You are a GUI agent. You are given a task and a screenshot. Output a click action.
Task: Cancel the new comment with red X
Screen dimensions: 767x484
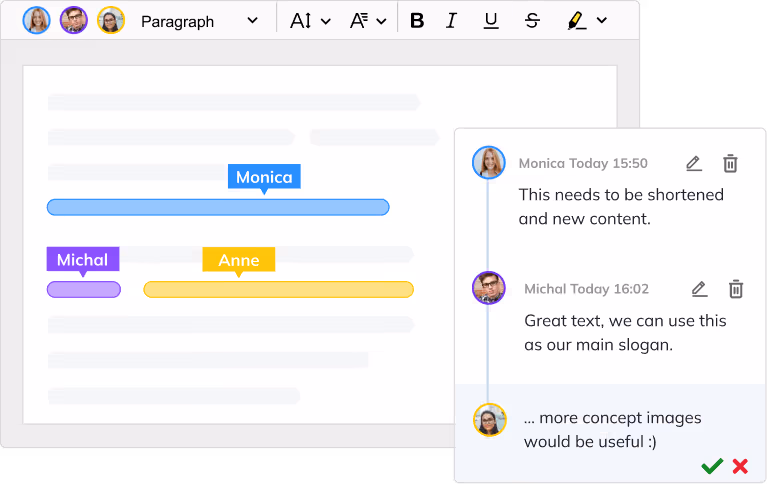[x=740, y=466]
